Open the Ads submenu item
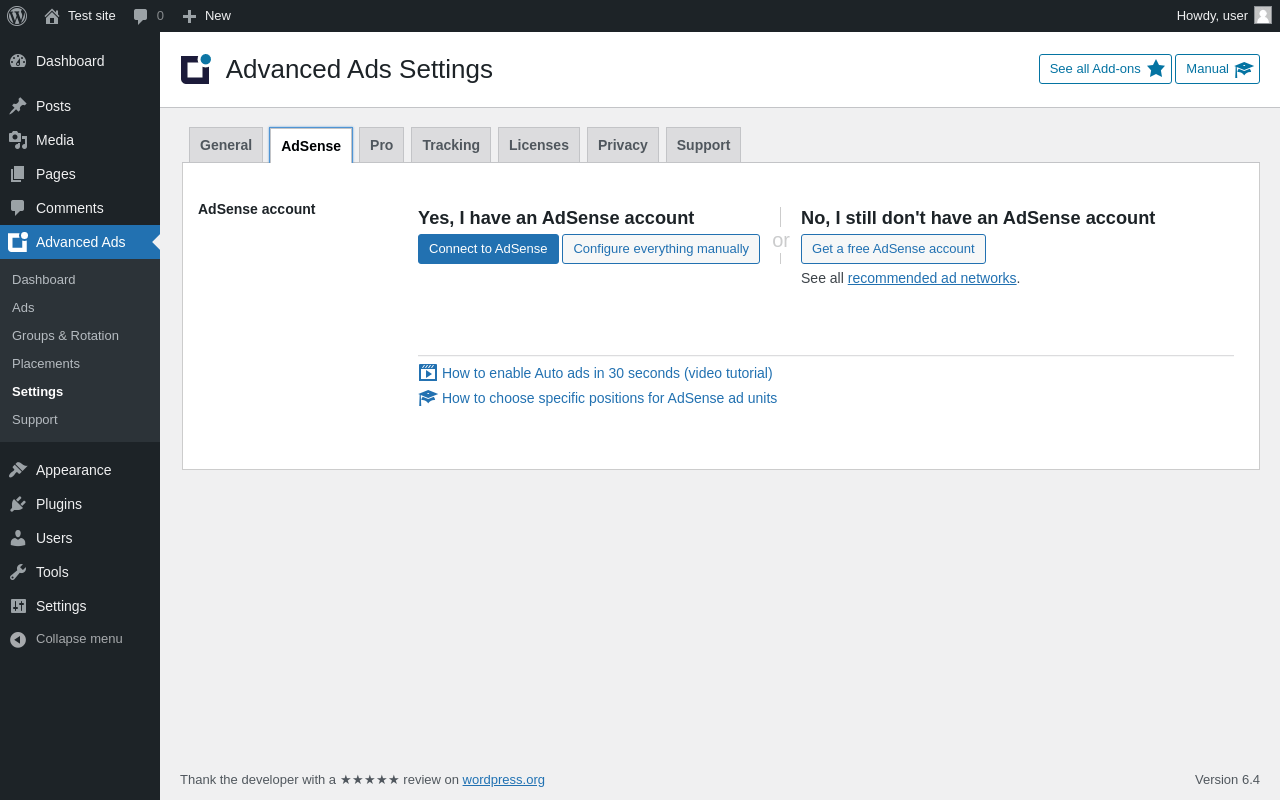Screen dimensions: 1280x800 pos(23,308)
